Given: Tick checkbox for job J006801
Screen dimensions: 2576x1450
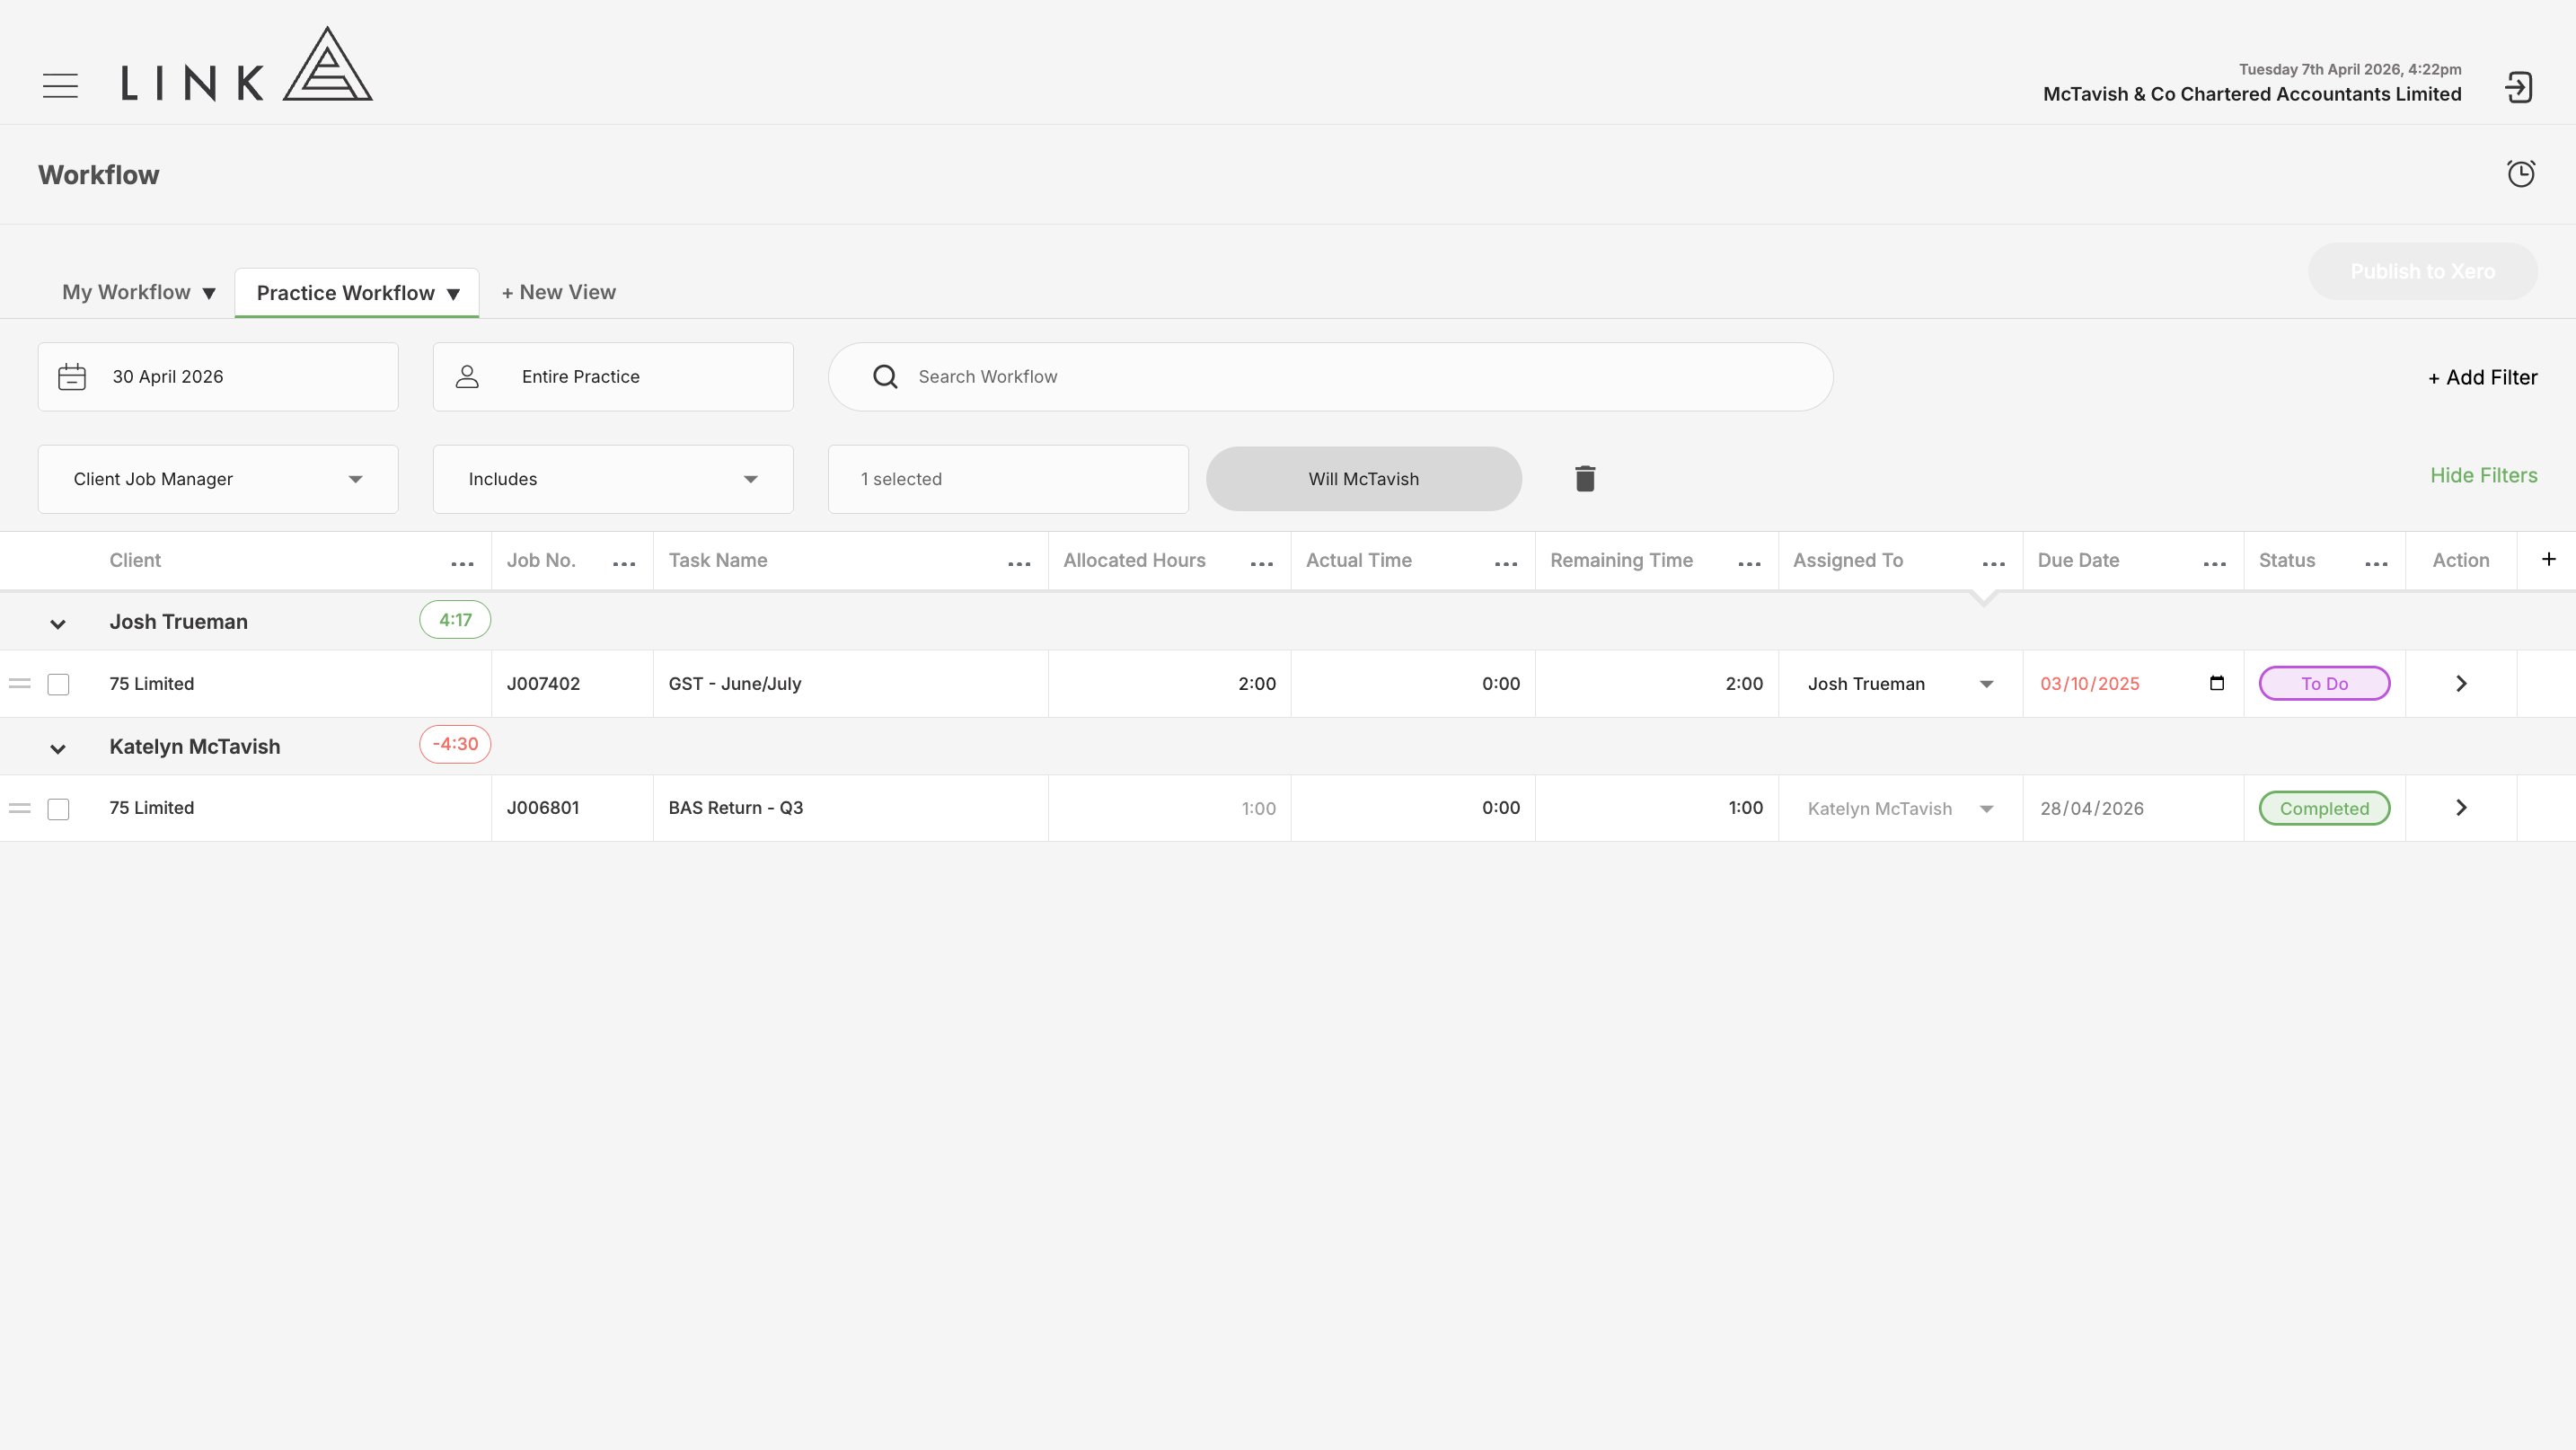Looking at the screenshot, I should [x=59, y=809].
